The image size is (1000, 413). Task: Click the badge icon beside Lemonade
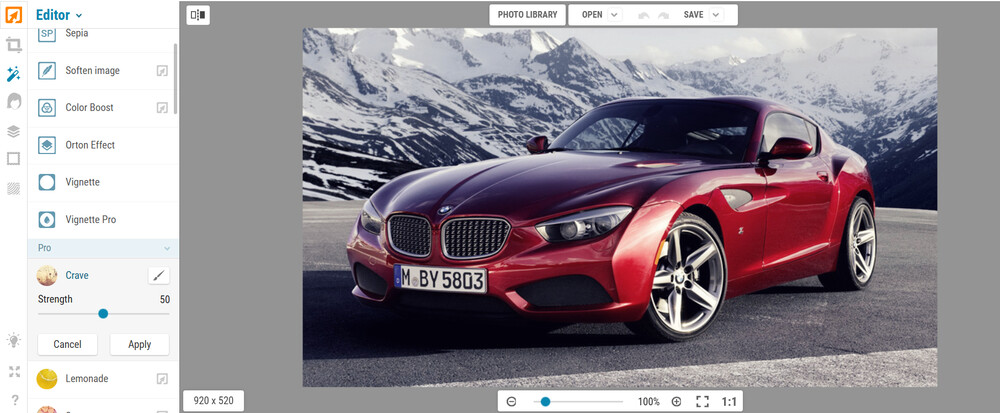pos(162,379)
